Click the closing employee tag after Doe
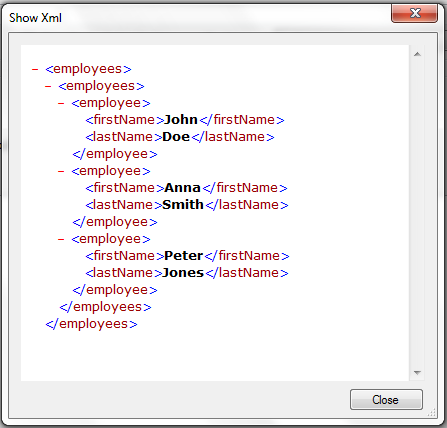This screenshot has height=428, width=447. (x=115, y=154)
